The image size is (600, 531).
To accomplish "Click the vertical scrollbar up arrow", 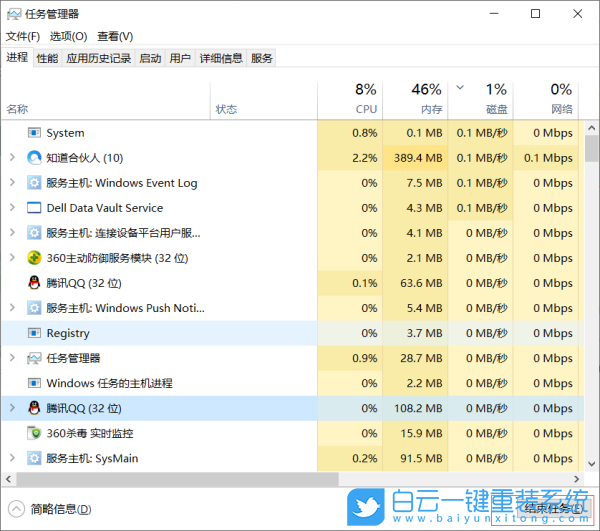I will (x=592, y=128).
